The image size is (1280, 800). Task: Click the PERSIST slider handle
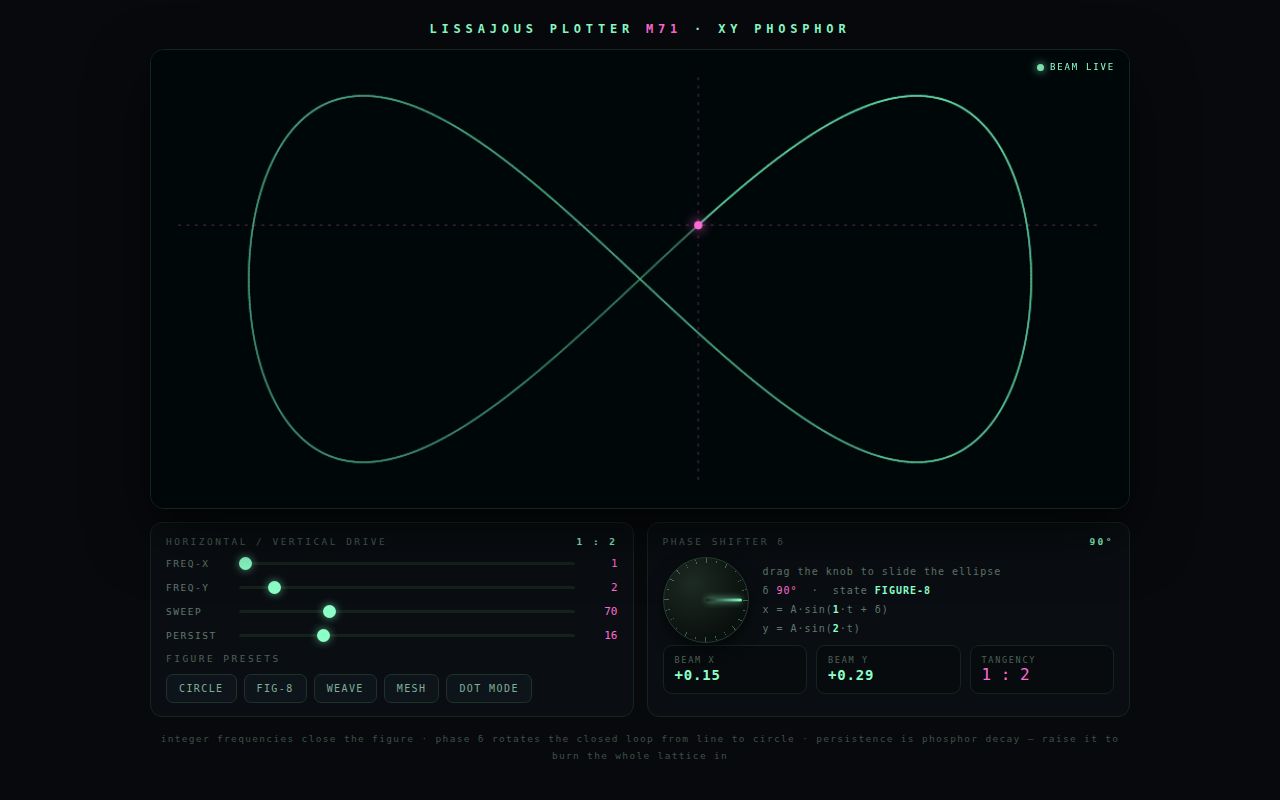323,635
